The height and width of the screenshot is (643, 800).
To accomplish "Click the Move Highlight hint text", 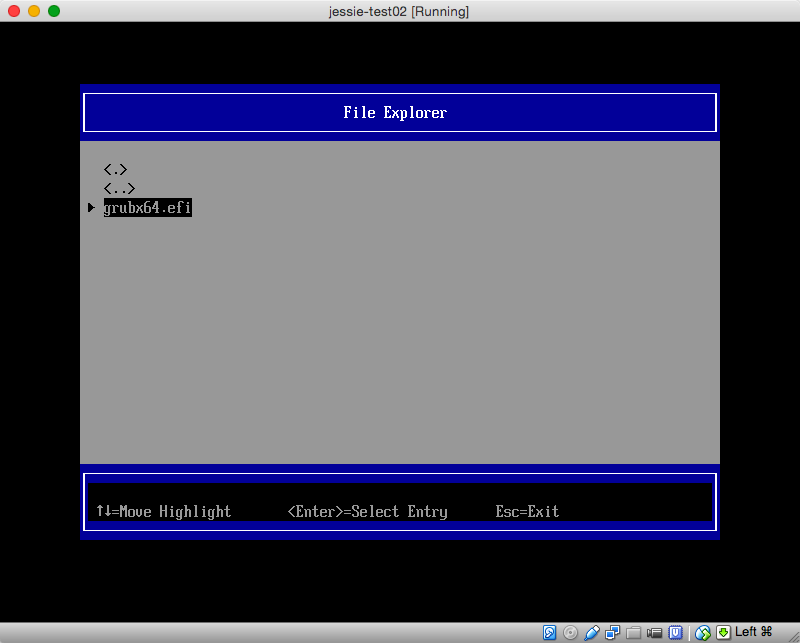I will click(175, 511).
